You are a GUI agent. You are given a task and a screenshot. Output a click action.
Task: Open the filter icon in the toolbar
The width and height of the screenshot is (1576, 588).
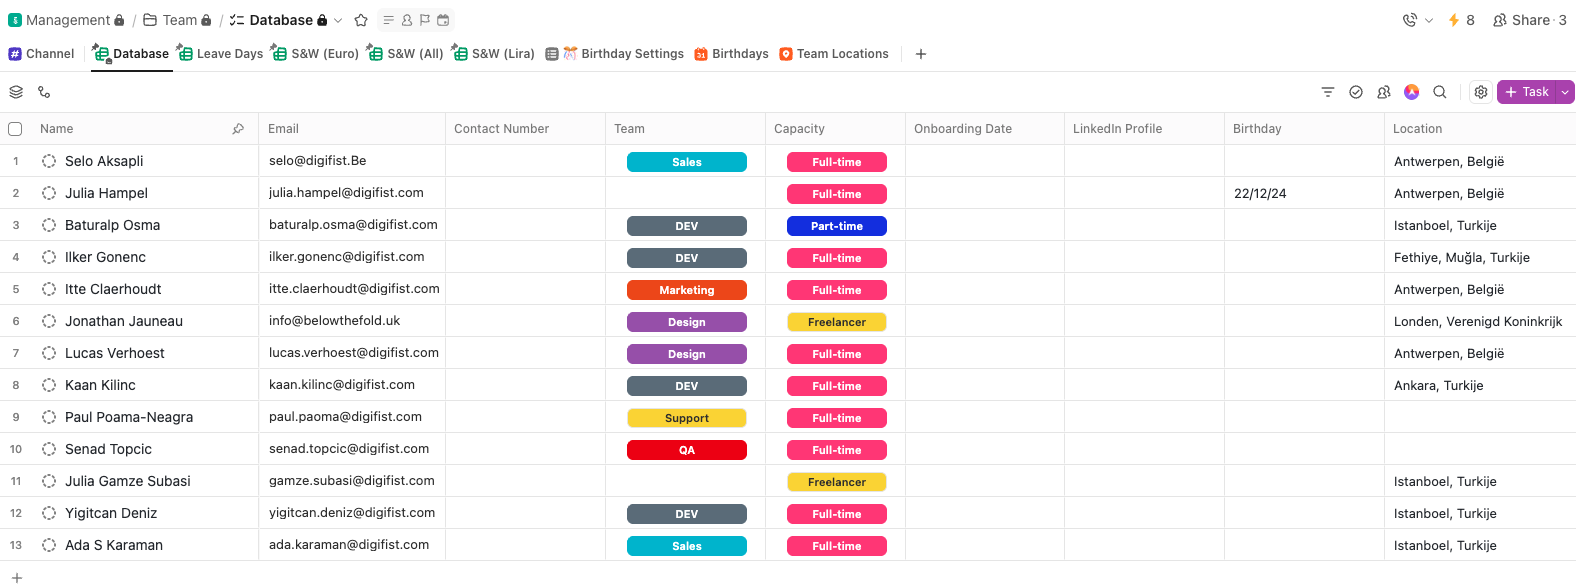[1328, 92]
